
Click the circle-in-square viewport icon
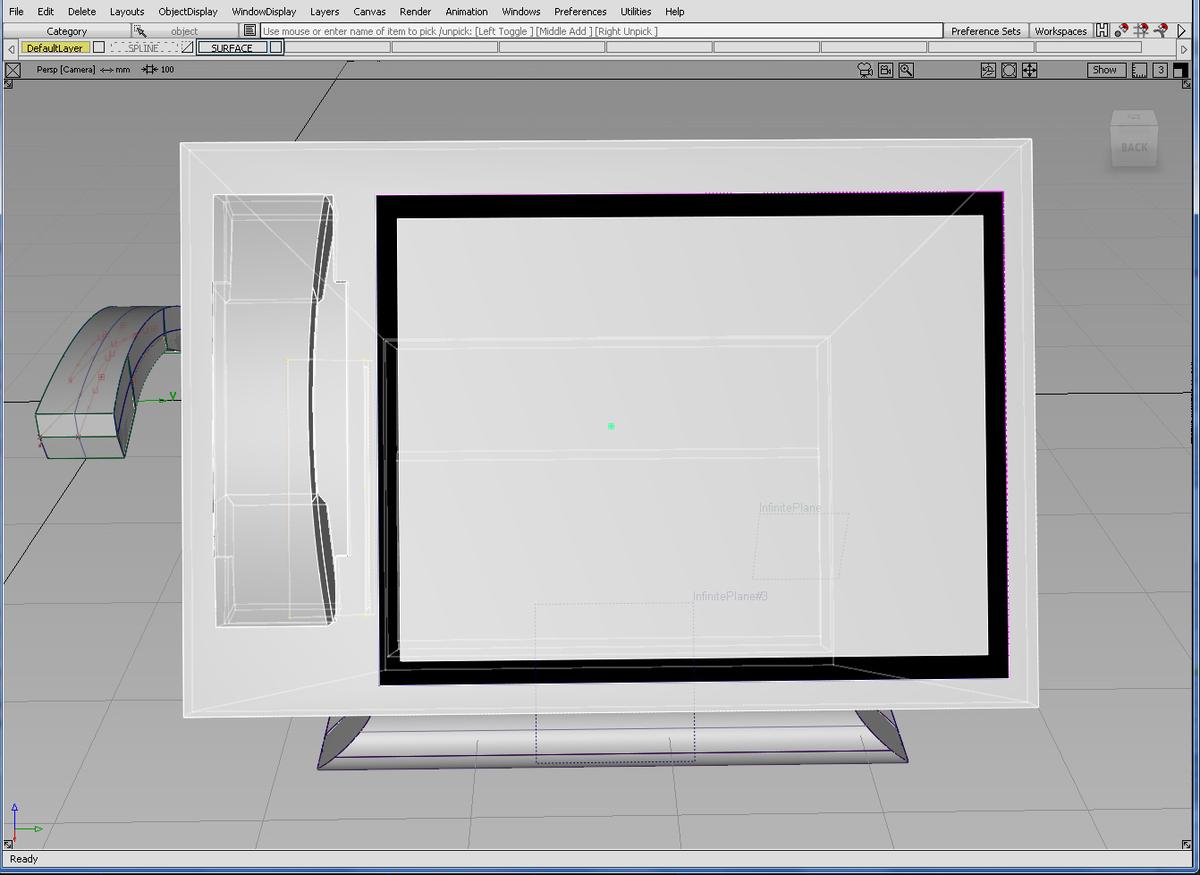(x=1009, y=70)
